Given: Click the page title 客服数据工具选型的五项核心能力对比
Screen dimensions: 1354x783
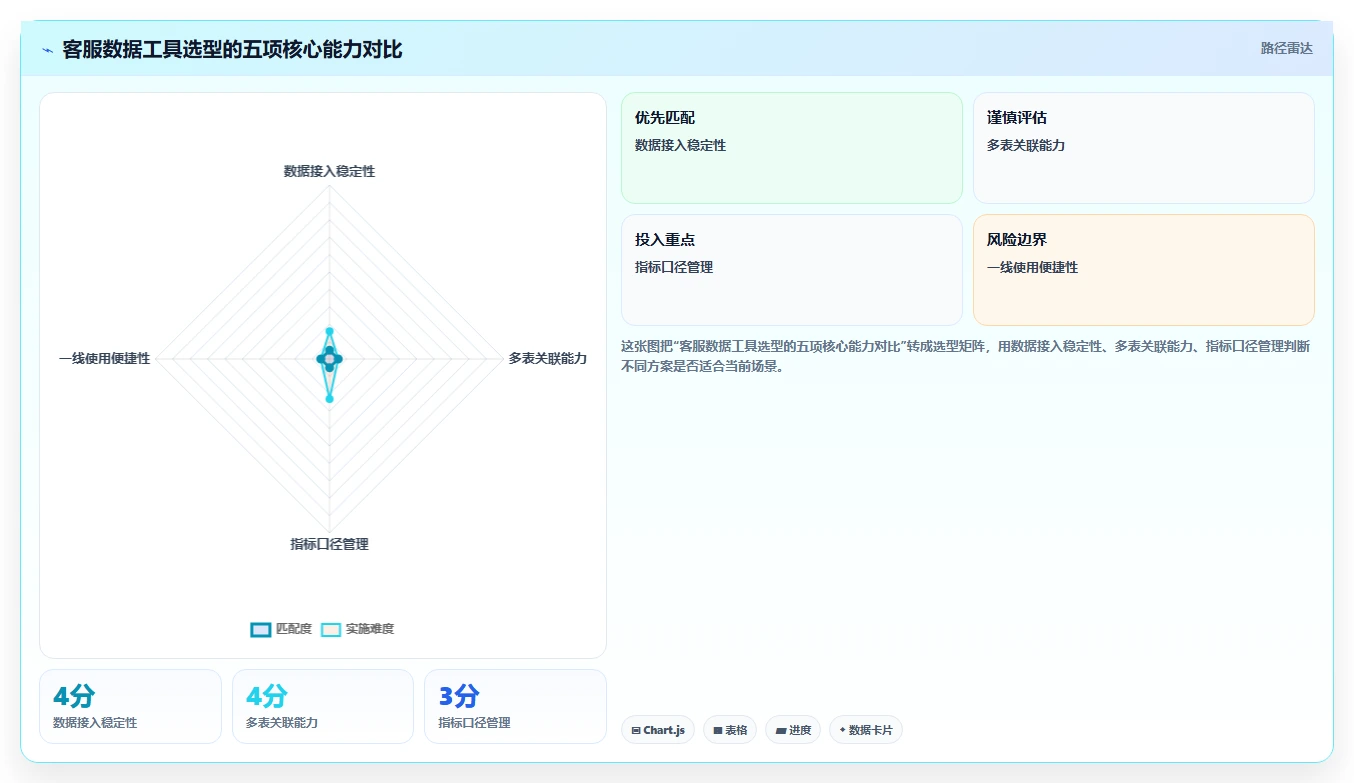Looking at the screenshot, I should tap(232, 49).
